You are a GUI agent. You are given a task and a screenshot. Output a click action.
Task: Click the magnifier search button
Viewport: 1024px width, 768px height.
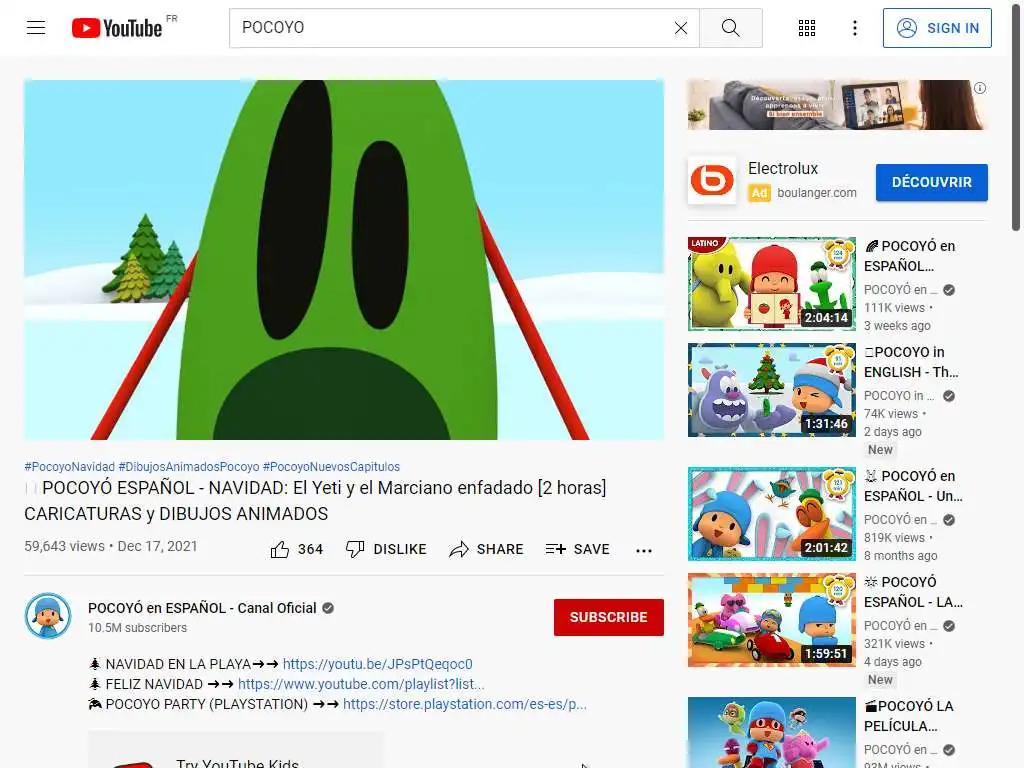pyautogui.click(x=731, y=28)
